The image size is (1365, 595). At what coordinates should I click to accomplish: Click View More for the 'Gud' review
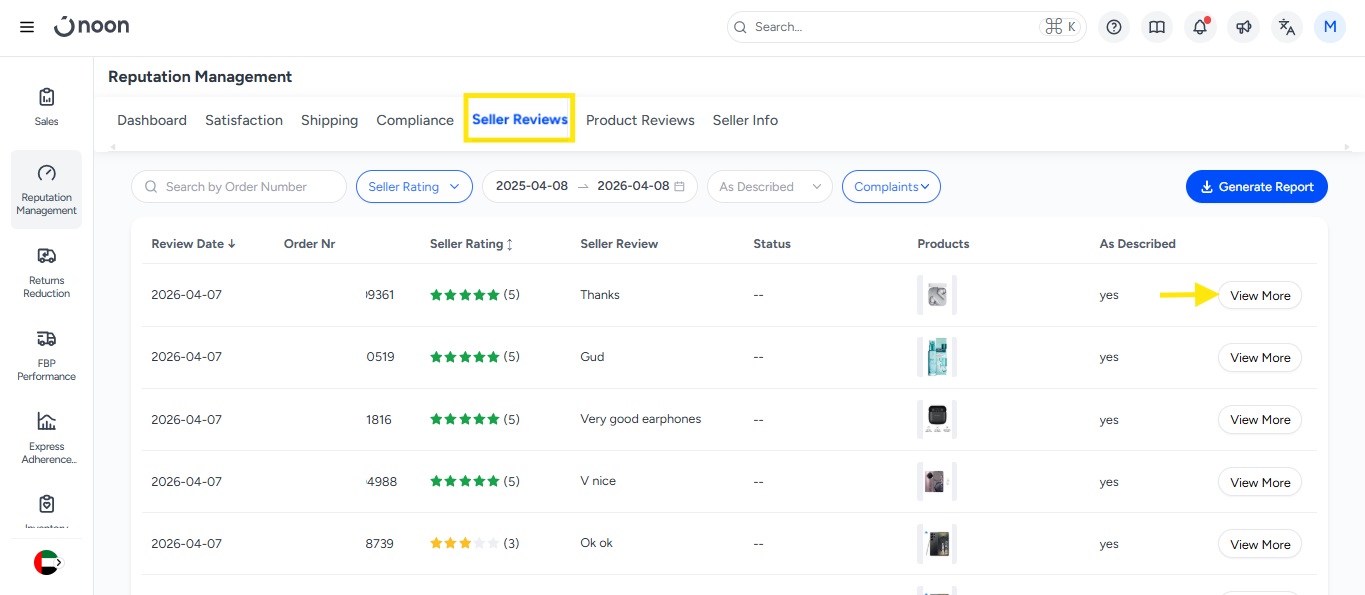click(x=1259, y=358)
